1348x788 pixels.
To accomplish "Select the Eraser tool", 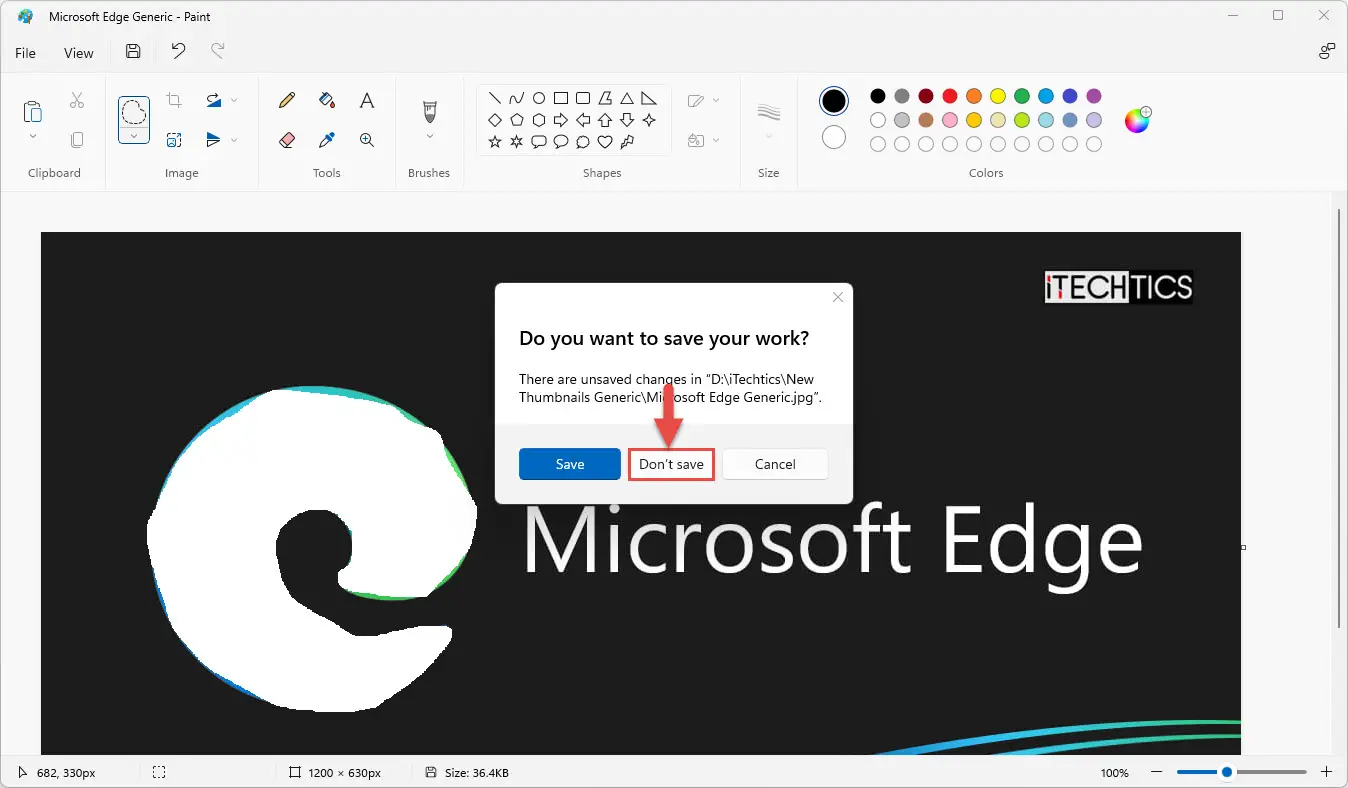I will (x=287, y=140).
